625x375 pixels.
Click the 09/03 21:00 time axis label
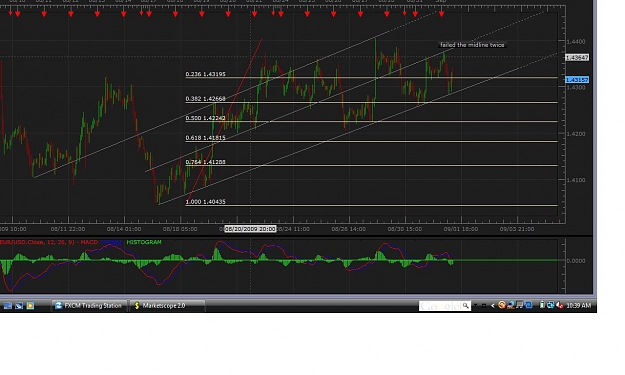tap(517, 229)
